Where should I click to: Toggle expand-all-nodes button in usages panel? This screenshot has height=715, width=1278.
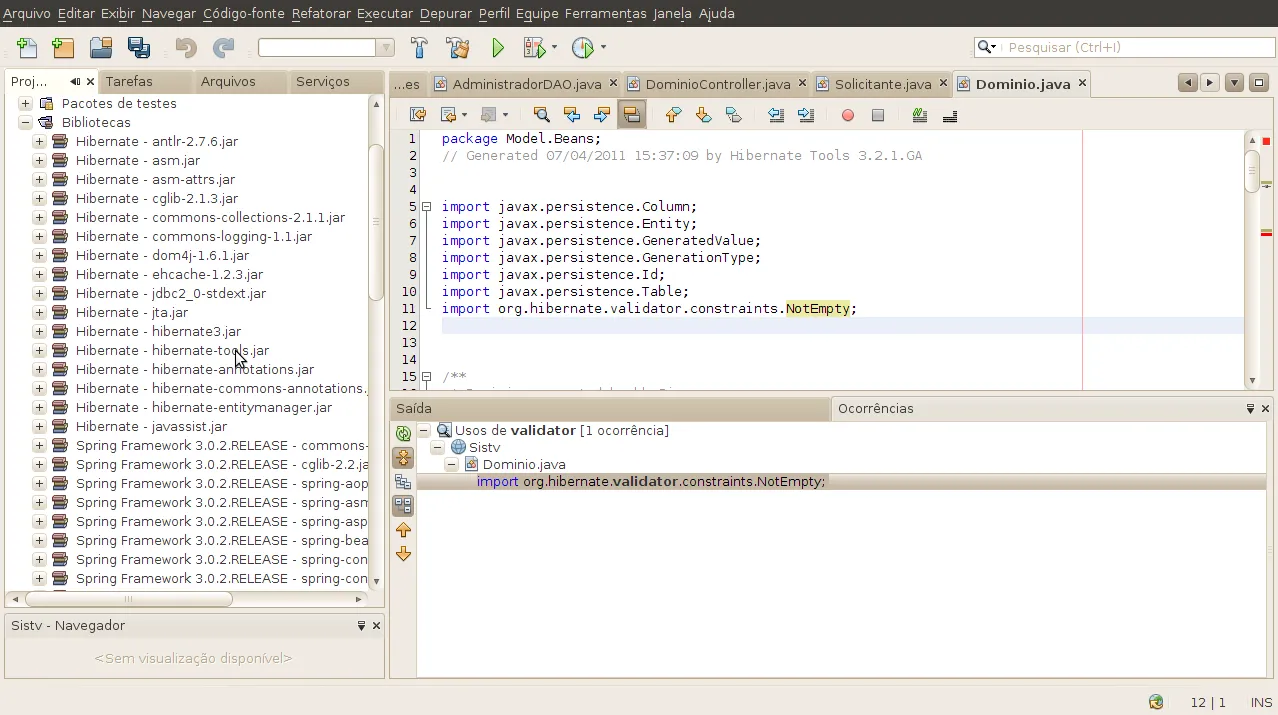click(403, 458)
